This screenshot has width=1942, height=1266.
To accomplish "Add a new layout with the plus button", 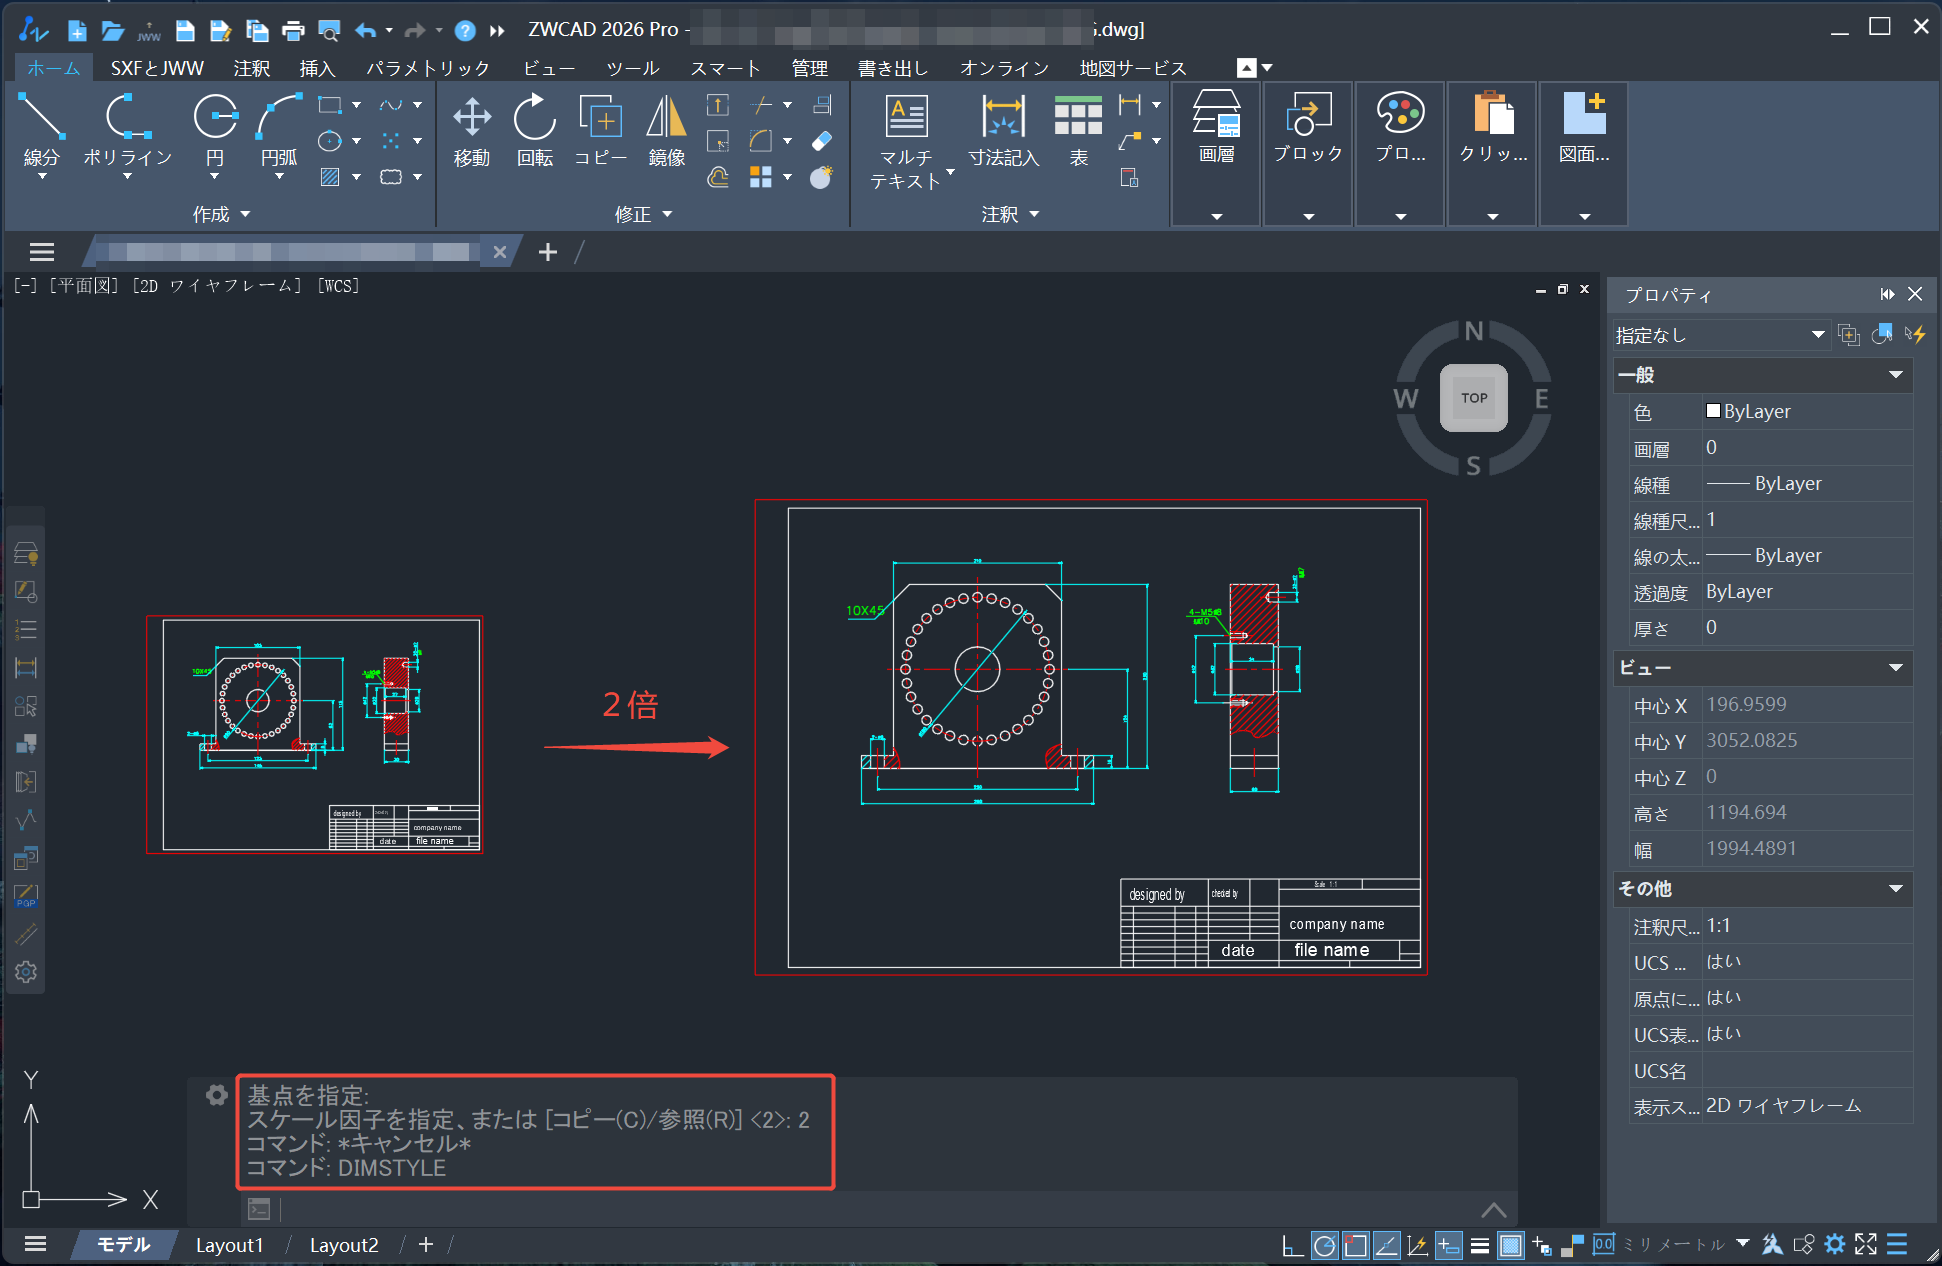I will click(425, 1245).
